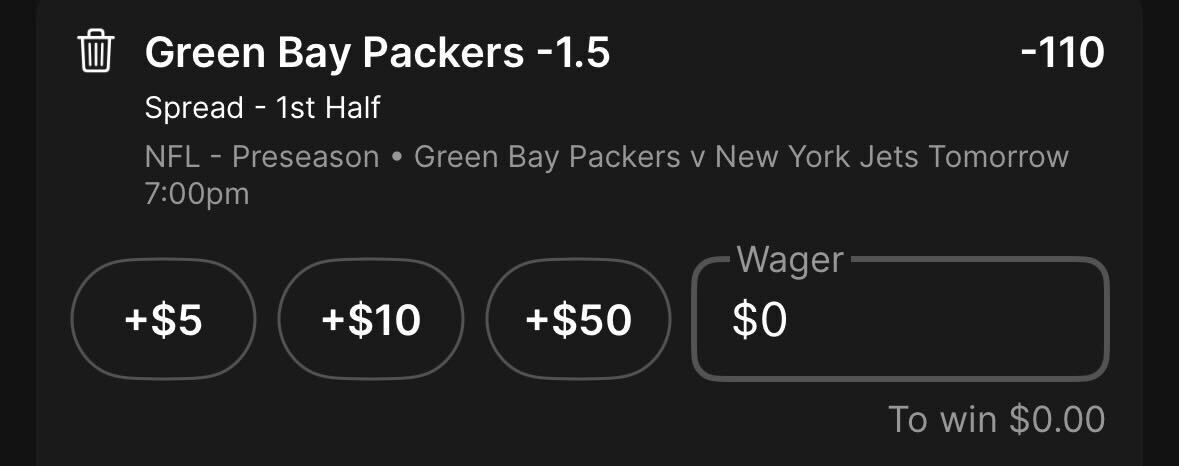The width and height of the screenshot is (1179, 466).
Task: Open the NFL - Preseason league text
Action: (262, 158)
